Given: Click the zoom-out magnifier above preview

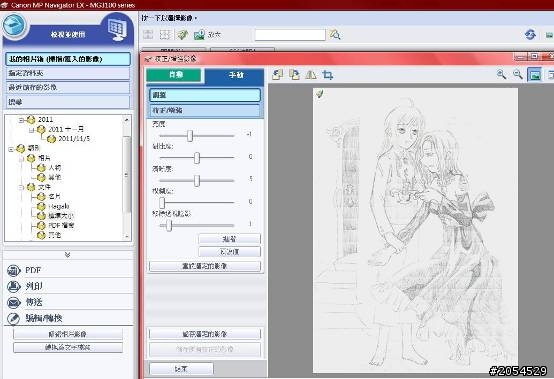Looking at the screenshot, I should pyautogui.click(x=518, y=75).
